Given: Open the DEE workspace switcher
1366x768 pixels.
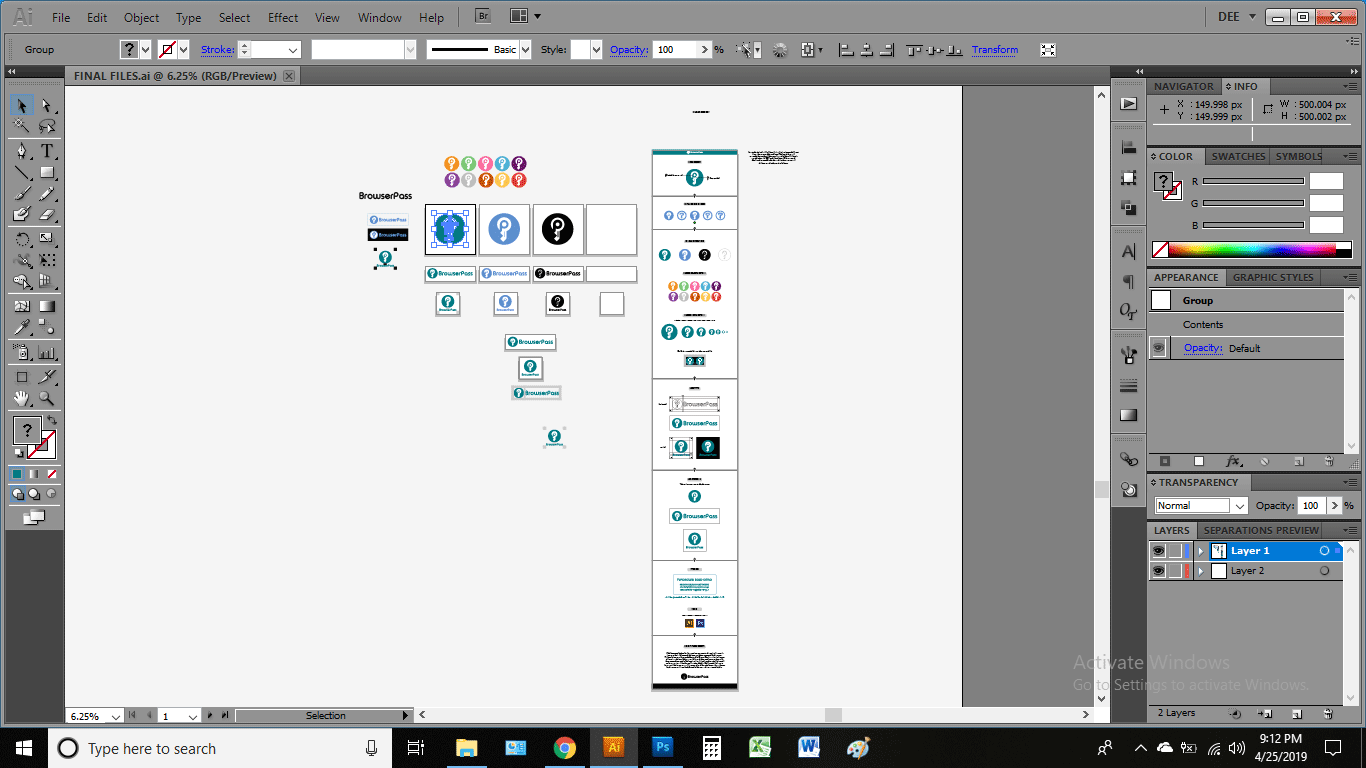Looking at the screenshot, I should tap(1235, 17).
